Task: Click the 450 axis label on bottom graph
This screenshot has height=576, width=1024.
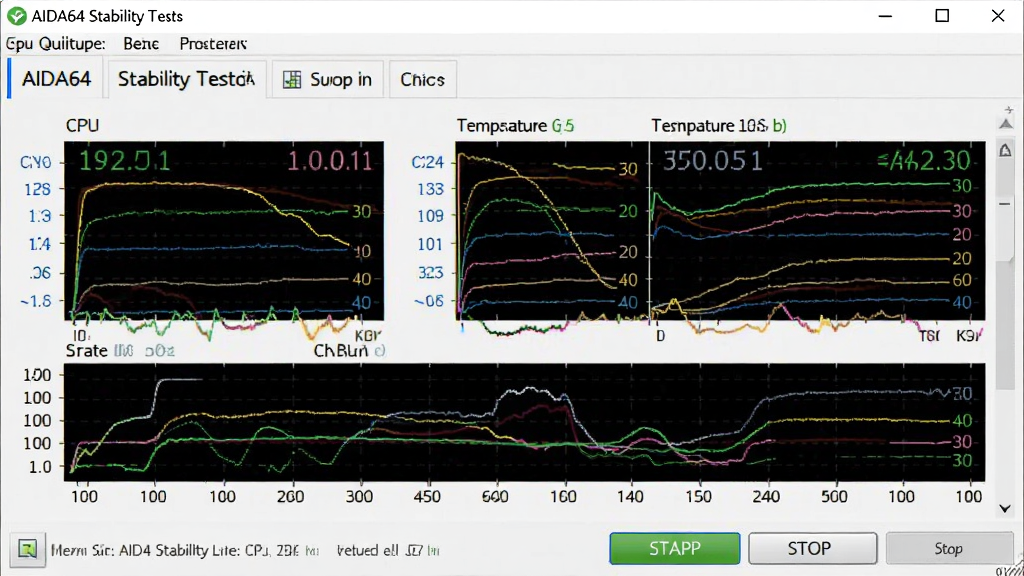Action: pos(426,496)
